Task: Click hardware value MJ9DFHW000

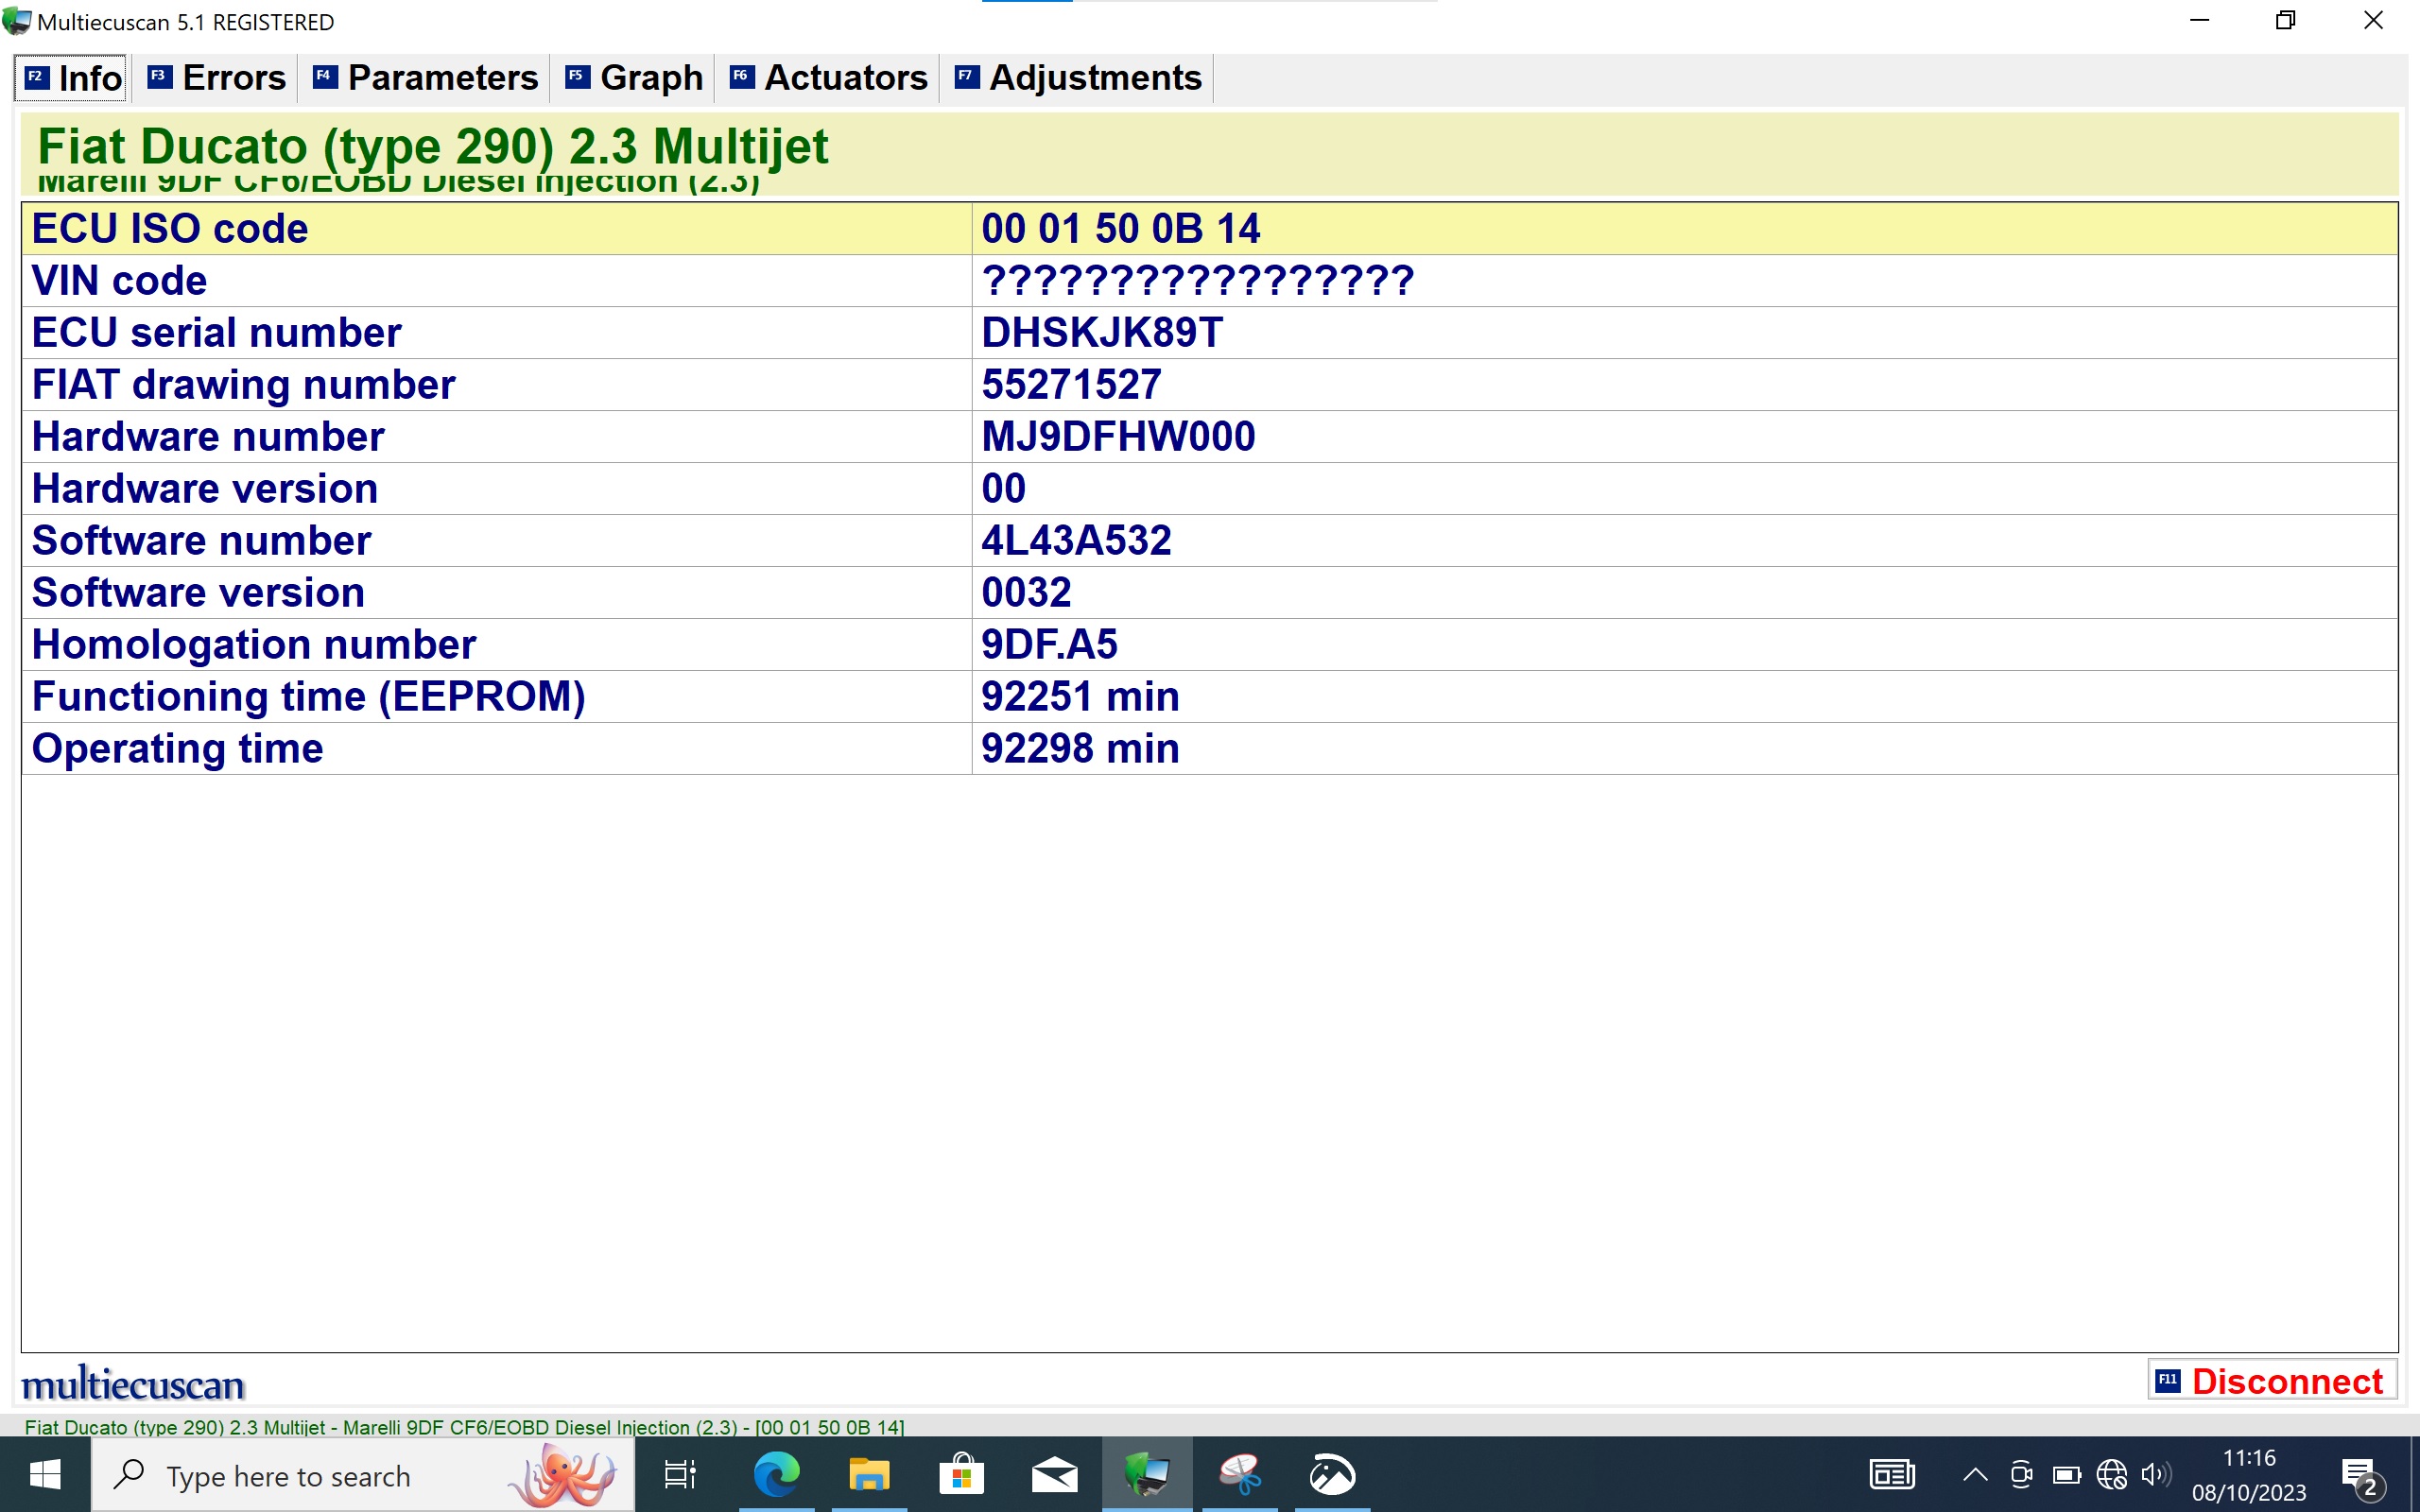Action: click(x=1119, y=437)
